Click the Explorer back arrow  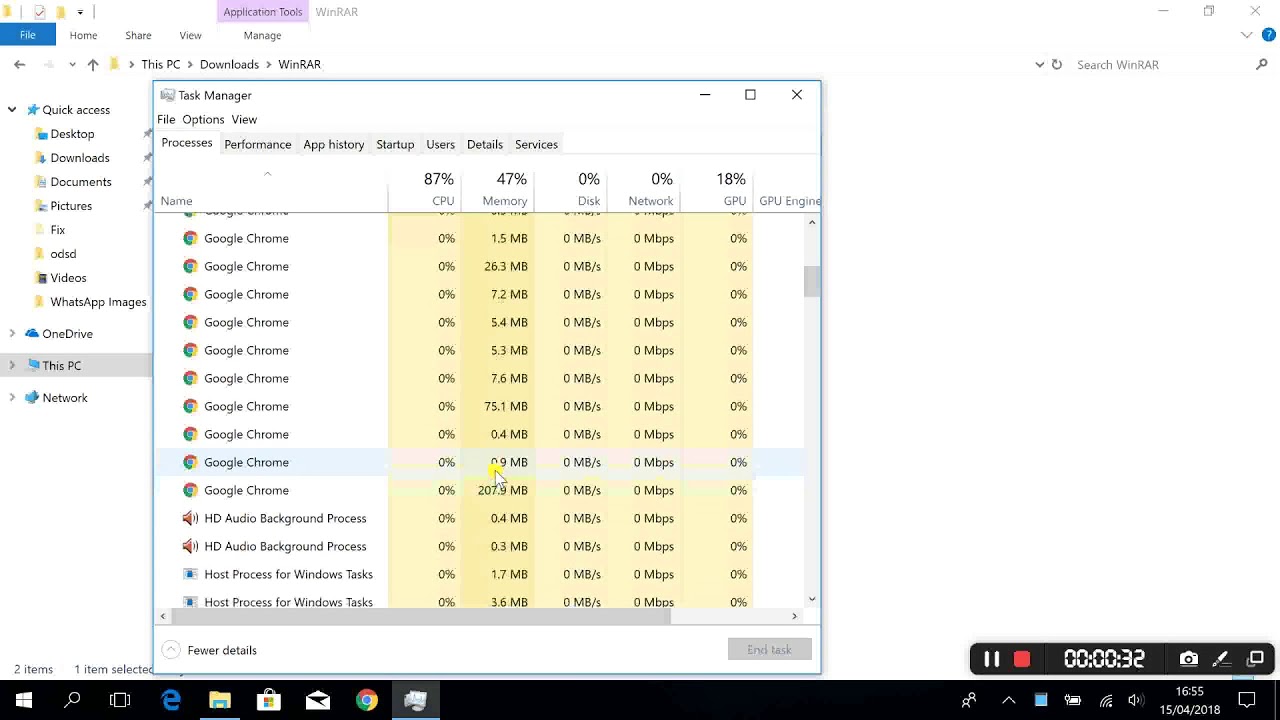20,64
